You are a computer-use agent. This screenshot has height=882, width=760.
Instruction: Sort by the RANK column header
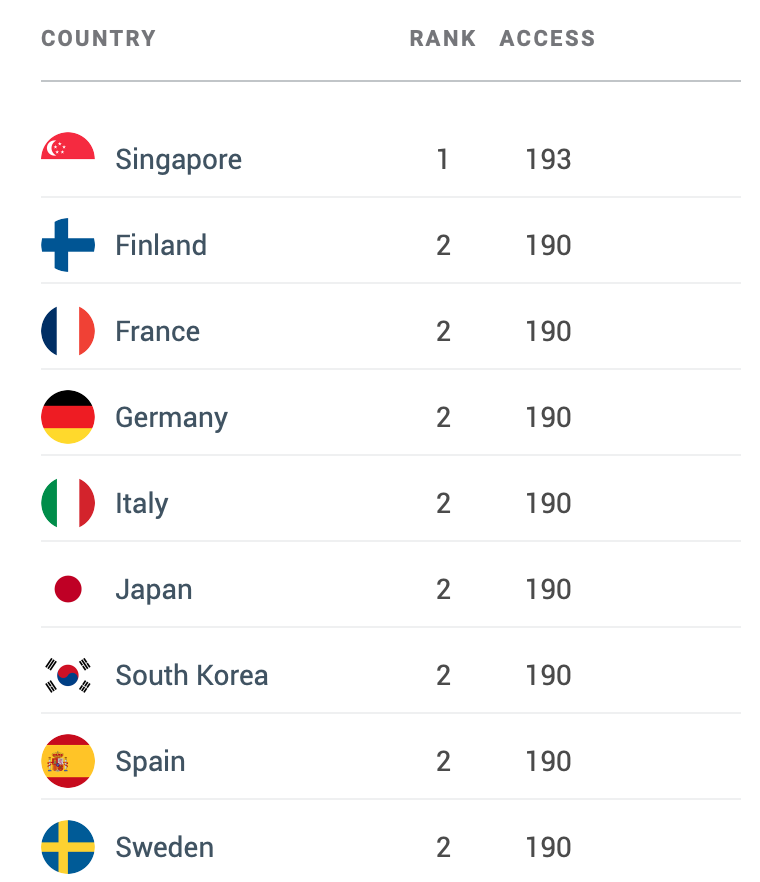(x=443, y=38)
